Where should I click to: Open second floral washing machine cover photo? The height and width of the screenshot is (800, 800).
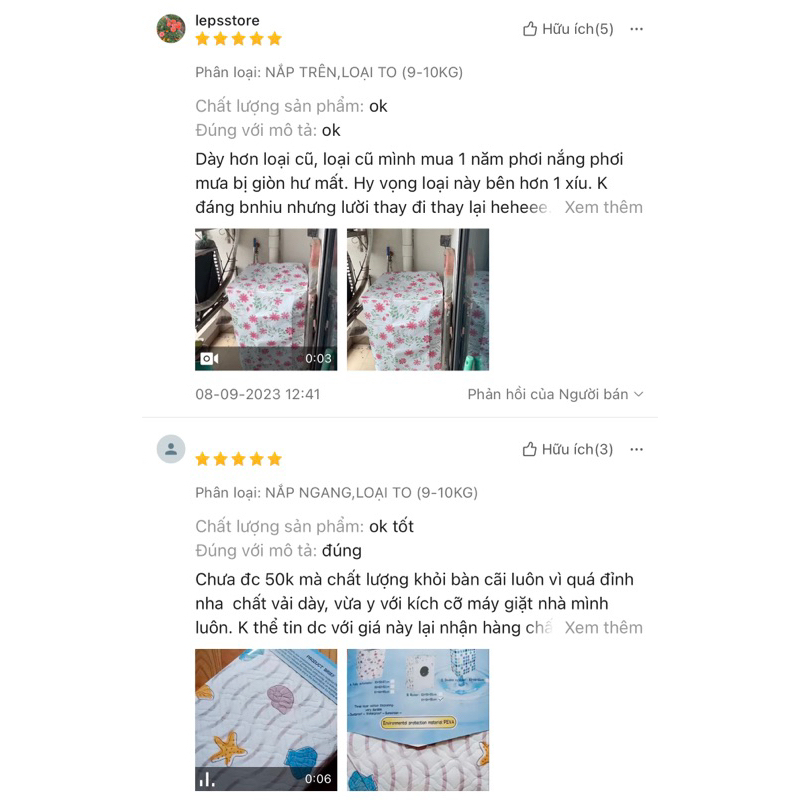tap(418, 299)
